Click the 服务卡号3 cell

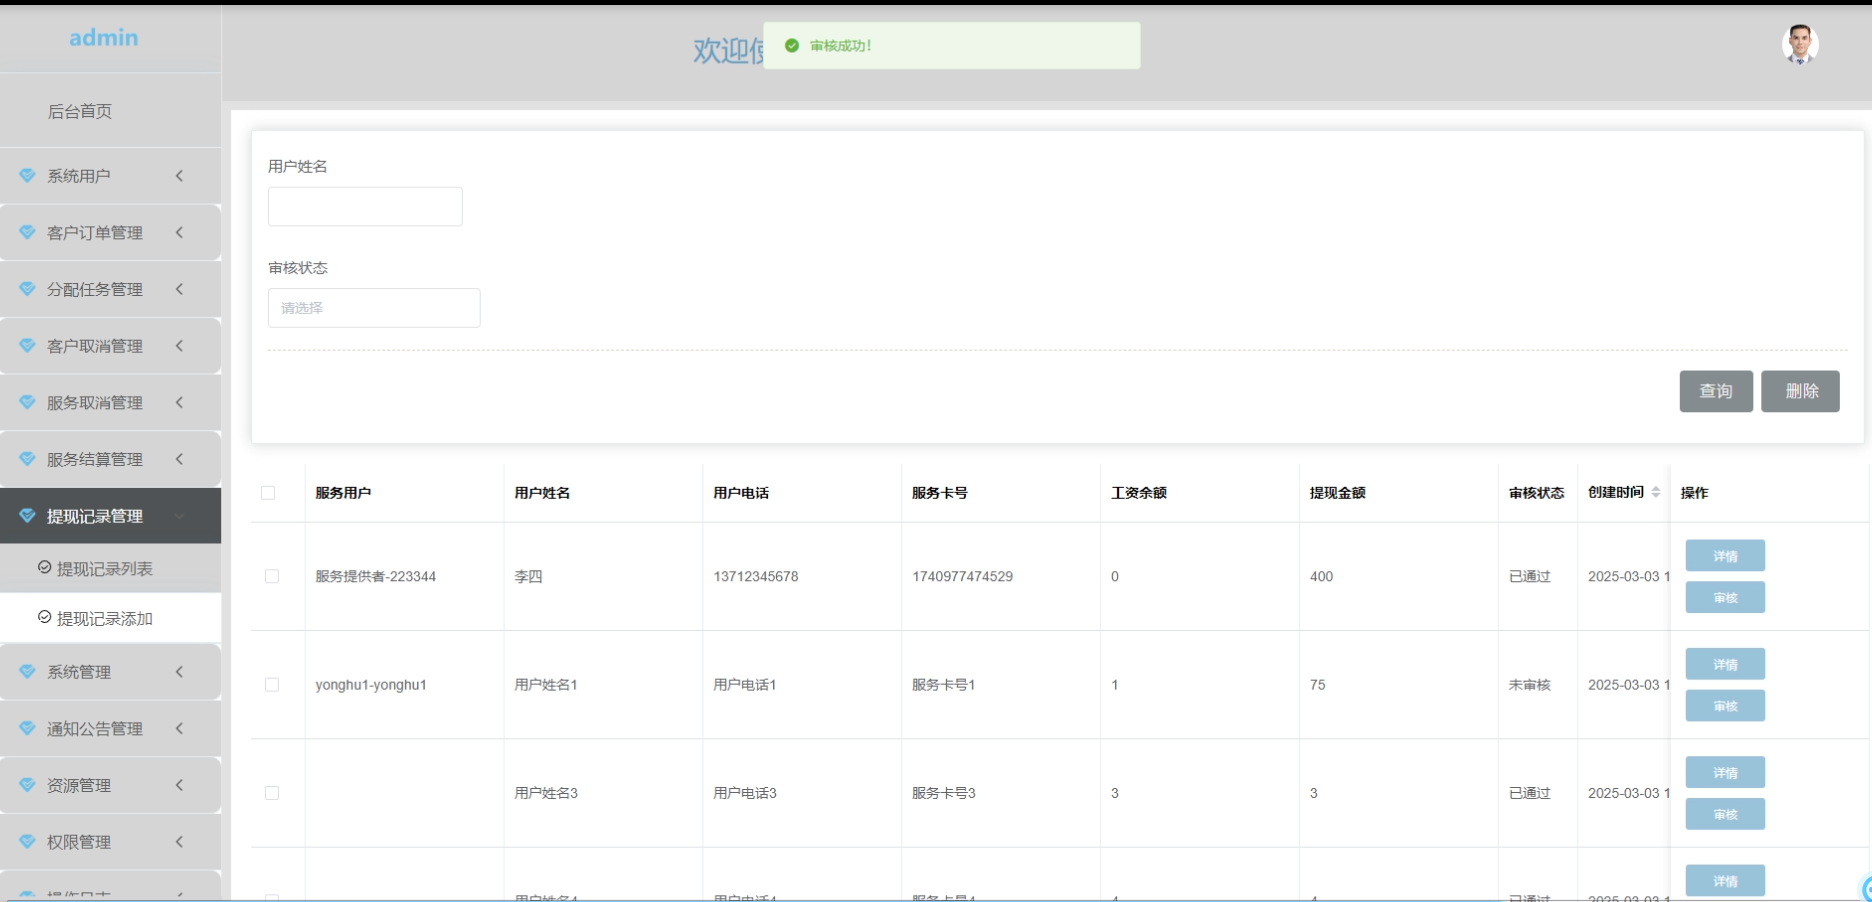tap(944, 793)
